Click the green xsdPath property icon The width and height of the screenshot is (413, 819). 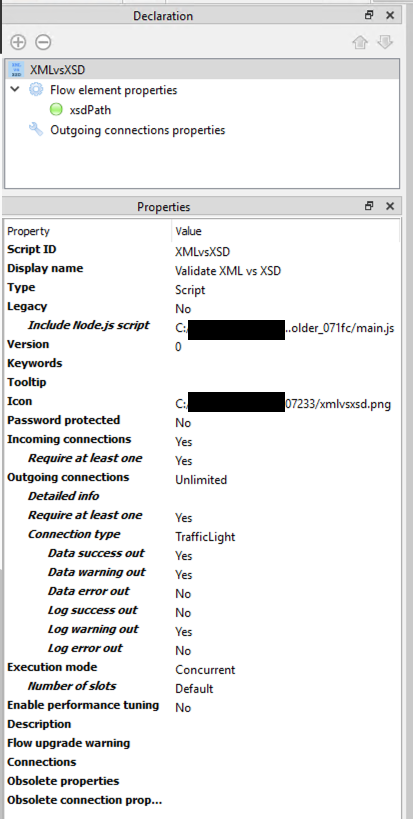coord(56,110)
